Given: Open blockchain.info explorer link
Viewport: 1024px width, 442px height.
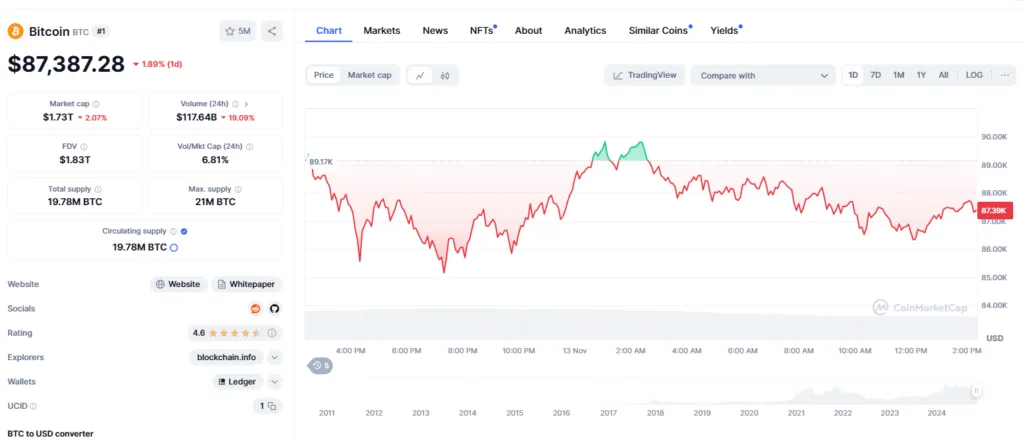Looking at the screenshot, I should [x=227, y=357].
